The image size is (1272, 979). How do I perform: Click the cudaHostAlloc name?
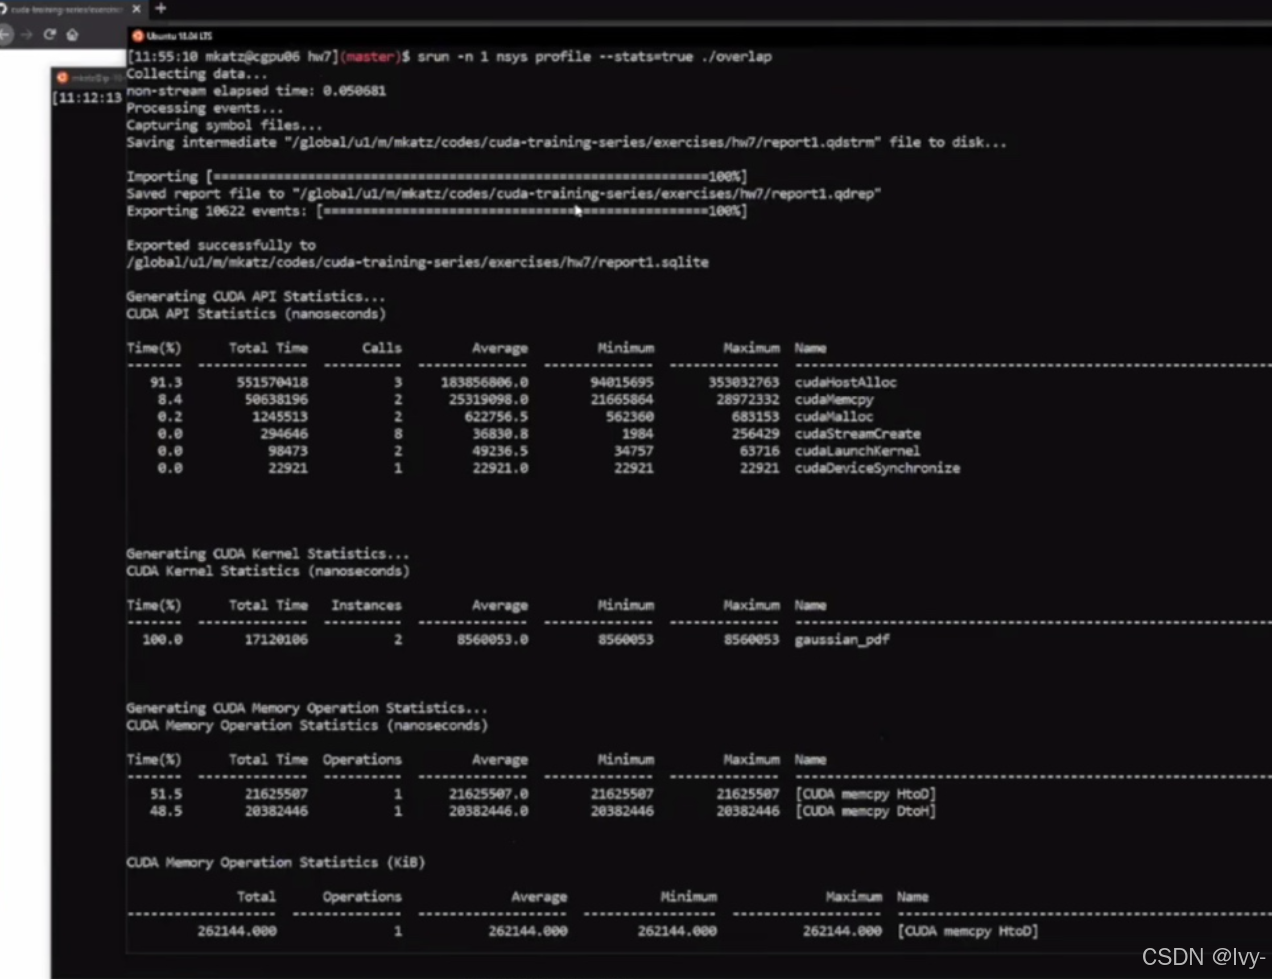pos(846,382)
